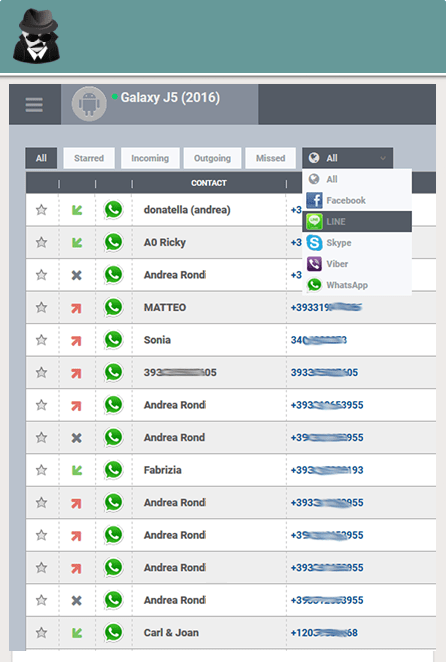The image size is (446, 662).
Task: Star the Carl & Joan call
Action: click(x=41, y=632)
